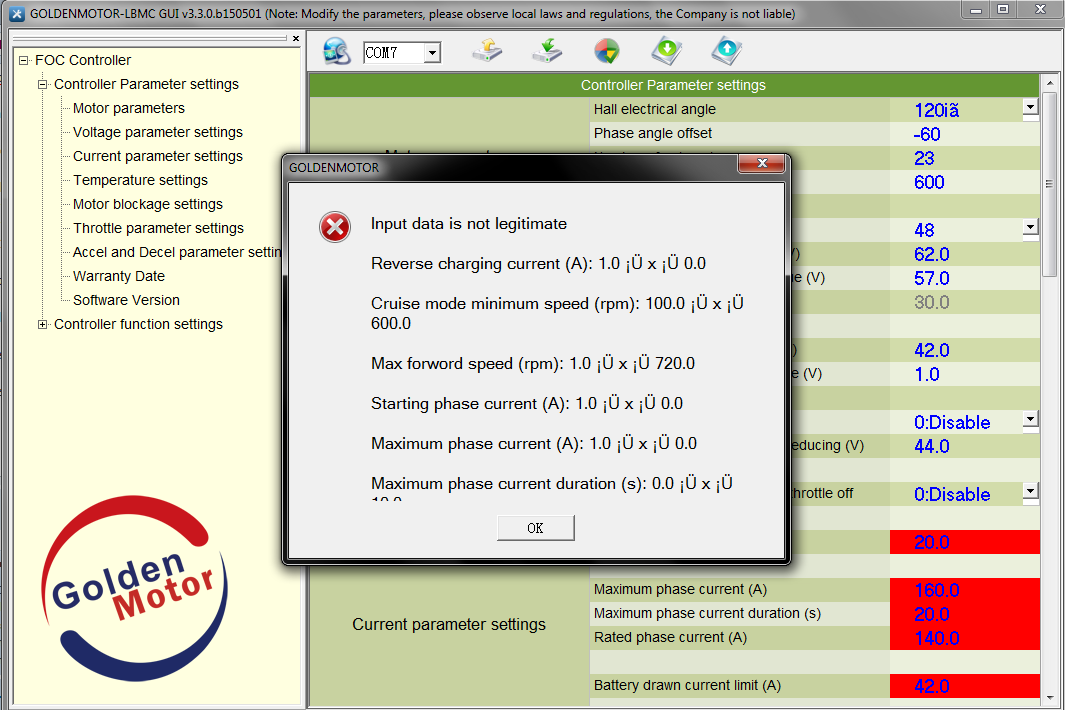
Task: Click the blue upload arrow toolbar icon
Action: [726, 50]
